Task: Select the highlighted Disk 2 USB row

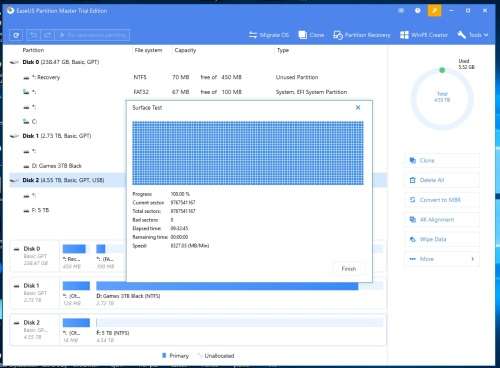Action: tap(68, 180)
